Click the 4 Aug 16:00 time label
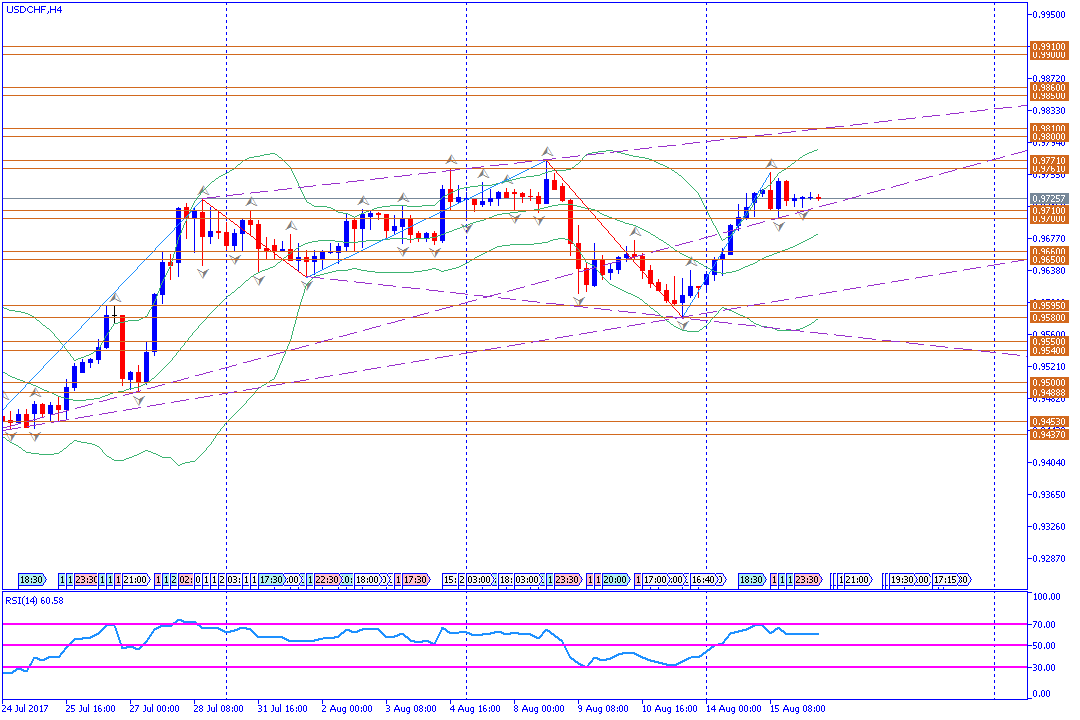 coord(475,709)
